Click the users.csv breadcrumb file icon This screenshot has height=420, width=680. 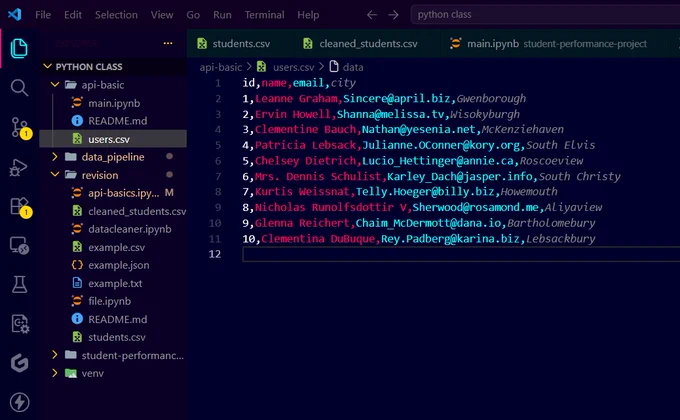(261, 67)
